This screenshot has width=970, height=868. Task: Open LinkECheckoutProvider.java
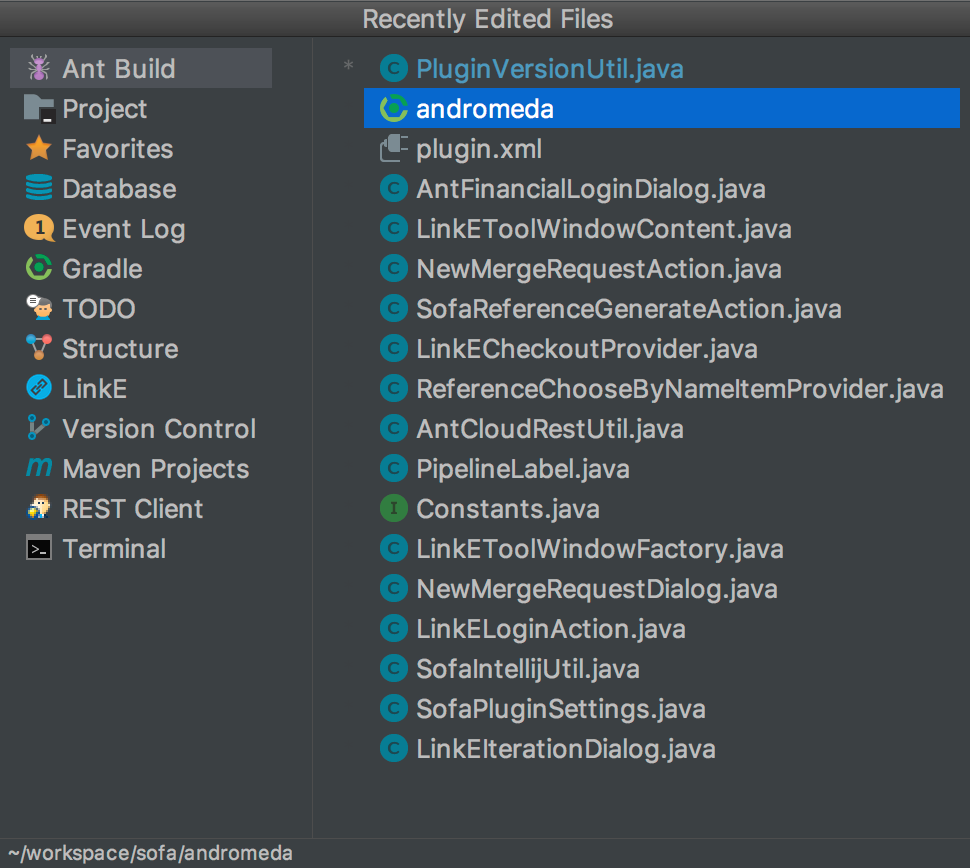(662, 348)
